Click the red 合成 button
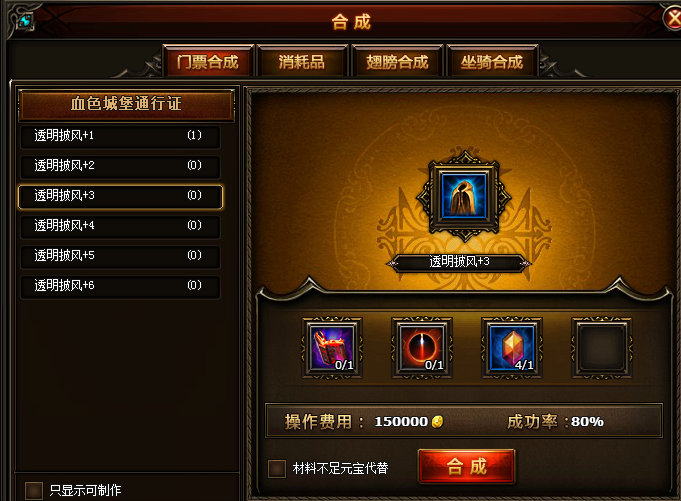This screenshot has height=501, width=681. point(466,466)
